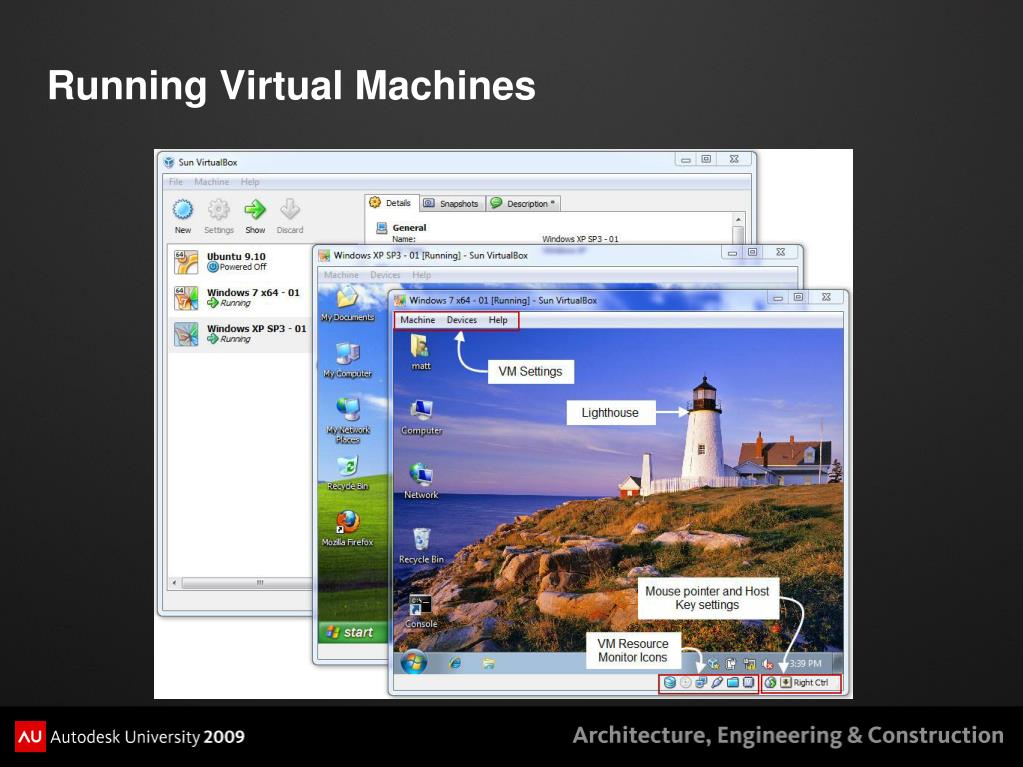The height and width of the screenshot is (767, 1023).
Task: Open Help menu in Windows 7 VM window
Action: click(498, 320)
